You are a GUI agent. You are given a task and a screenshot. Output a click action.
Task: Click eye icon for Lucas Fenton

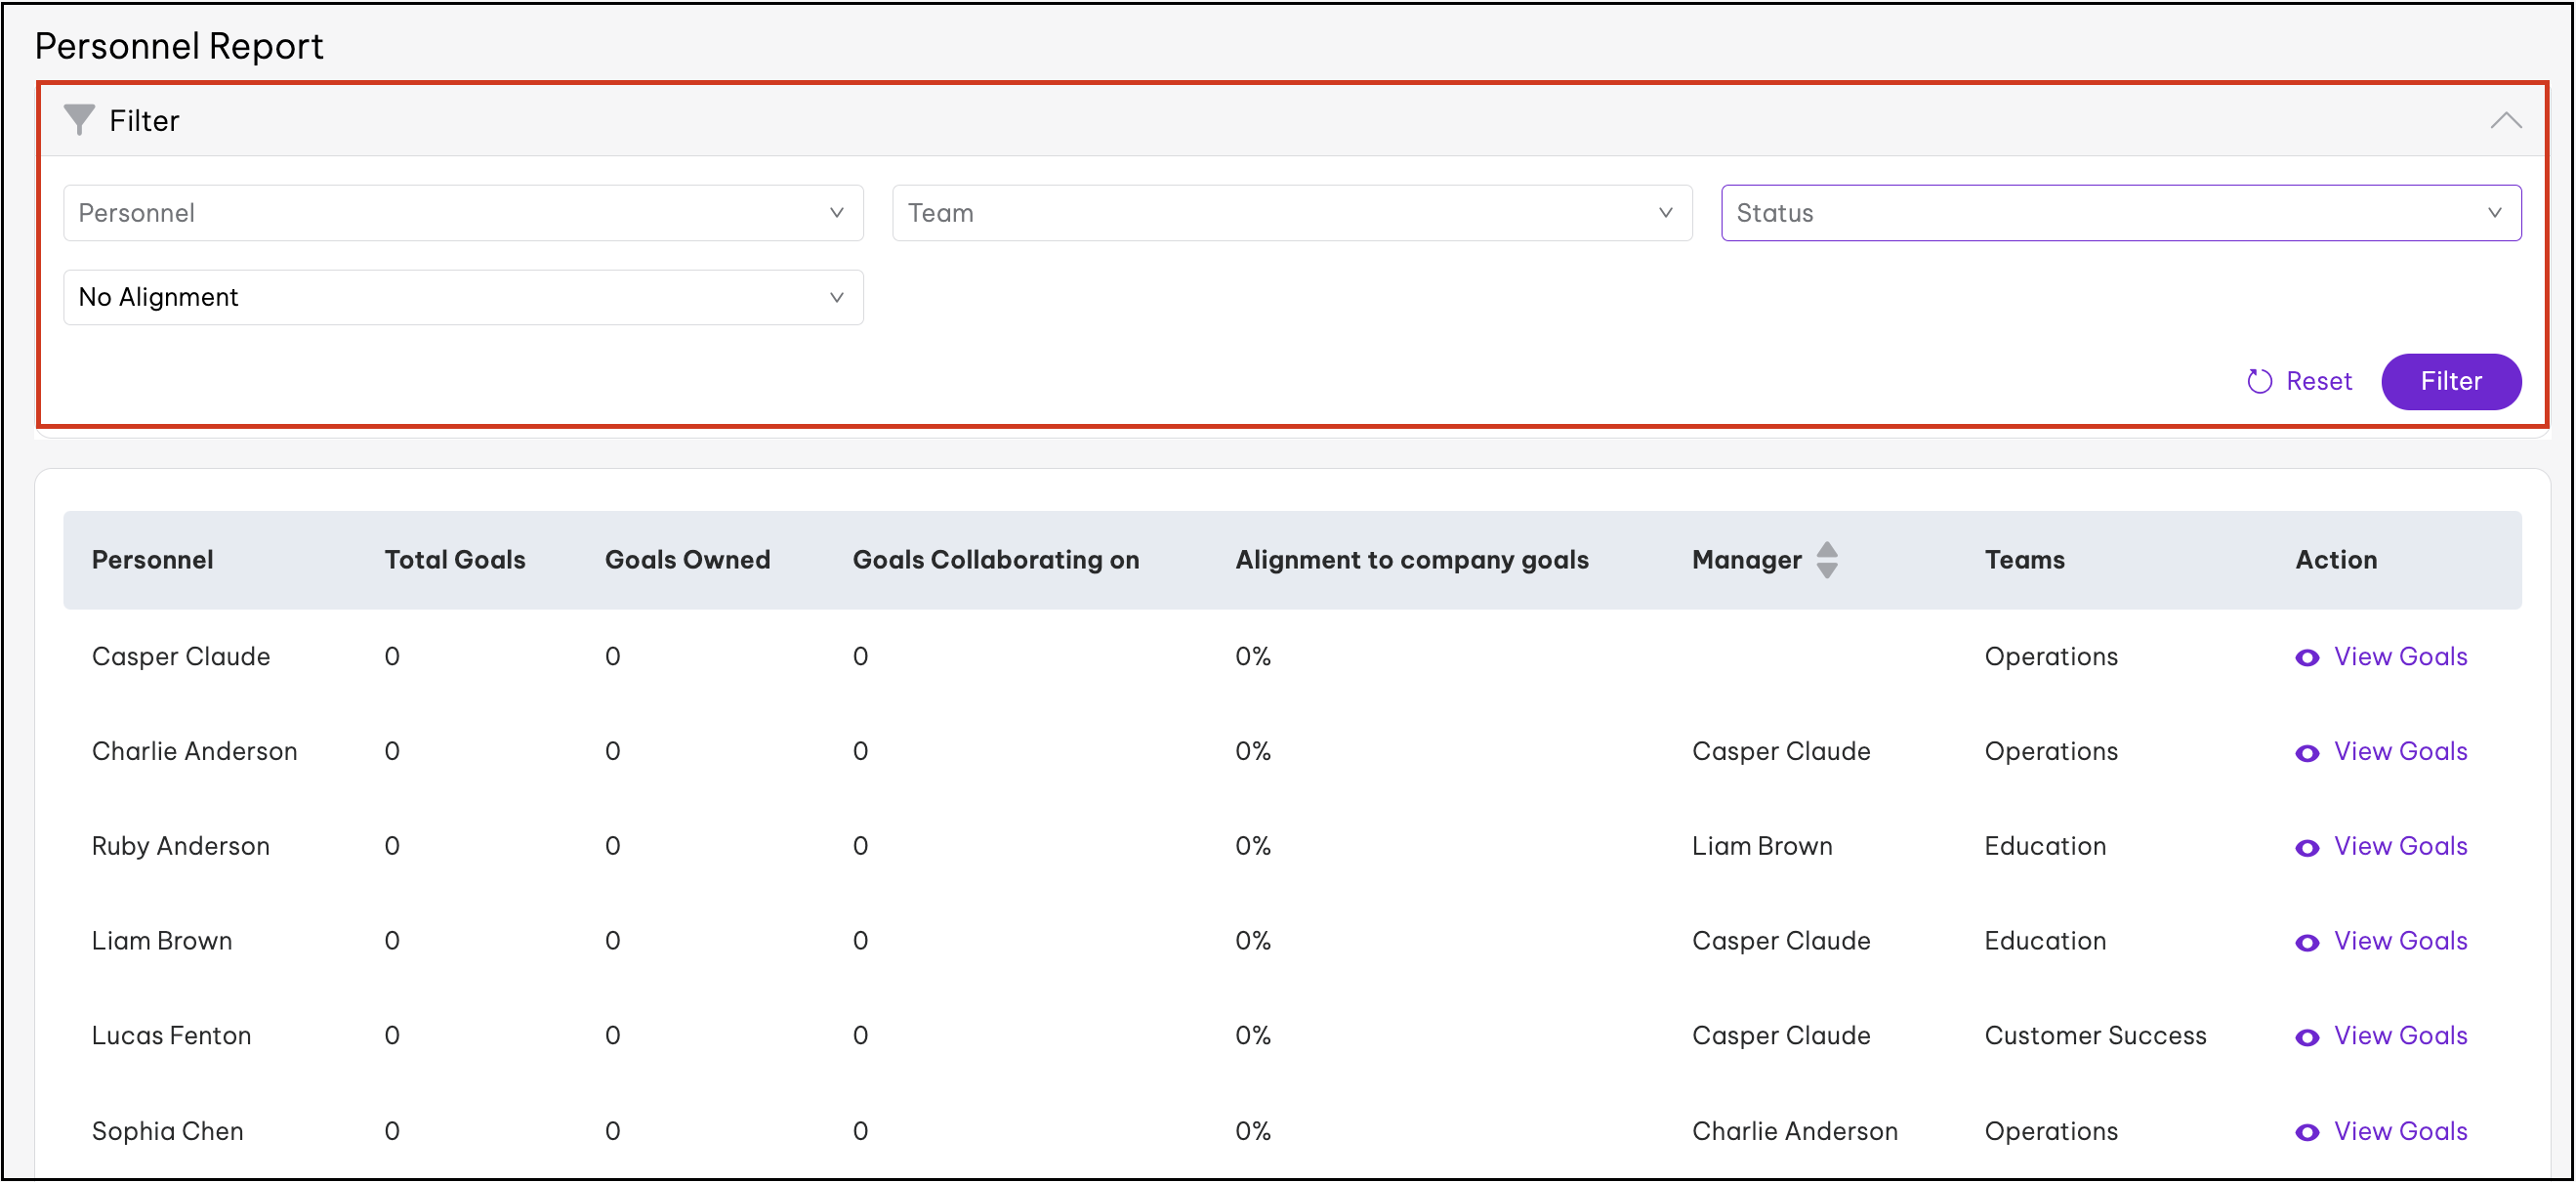click(2307, 1038)
